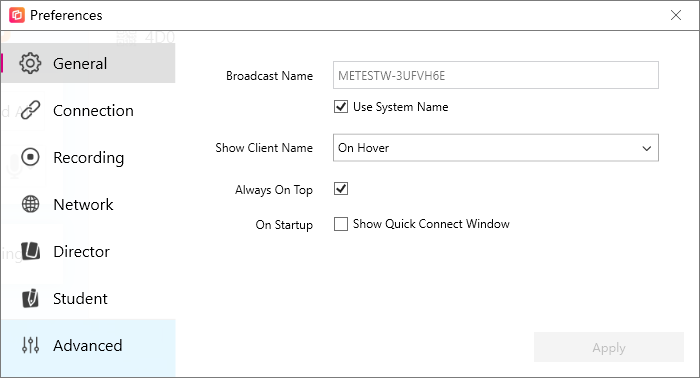Click the Advanced sliders icon
This screenshot has width=700, height=378.
30,345
